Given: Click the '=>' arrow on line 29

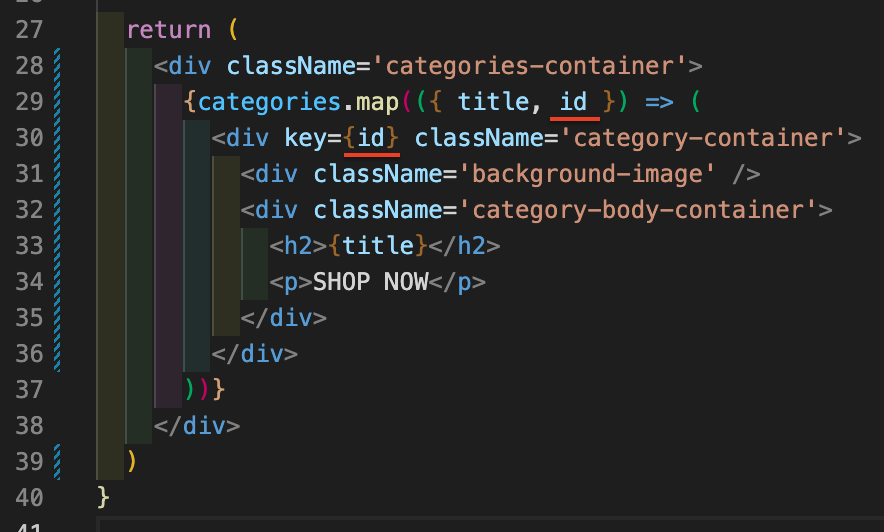Looking at the screenshot, I should pos(660,103).
